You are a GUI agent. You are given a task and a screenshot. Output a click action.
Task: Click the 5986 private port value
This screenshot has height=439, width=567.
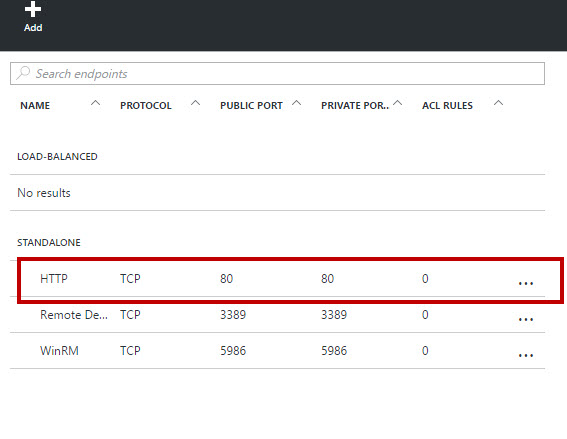[x=334, y=351]
